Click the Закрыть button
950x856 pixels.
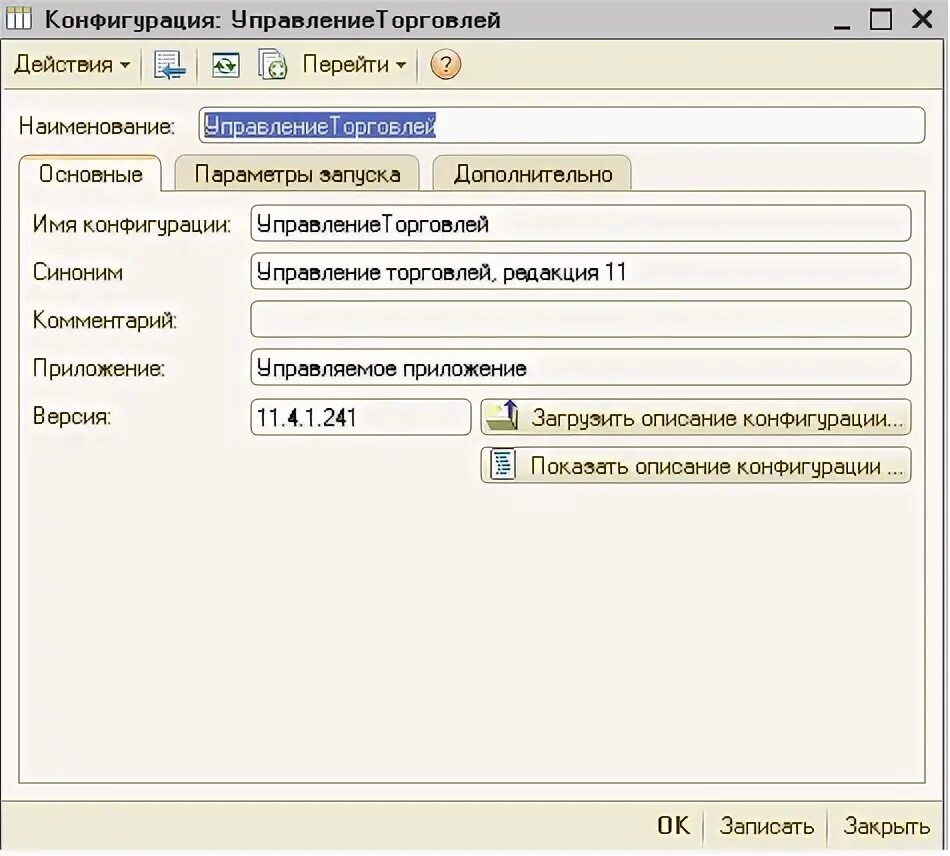pos(886,825)
